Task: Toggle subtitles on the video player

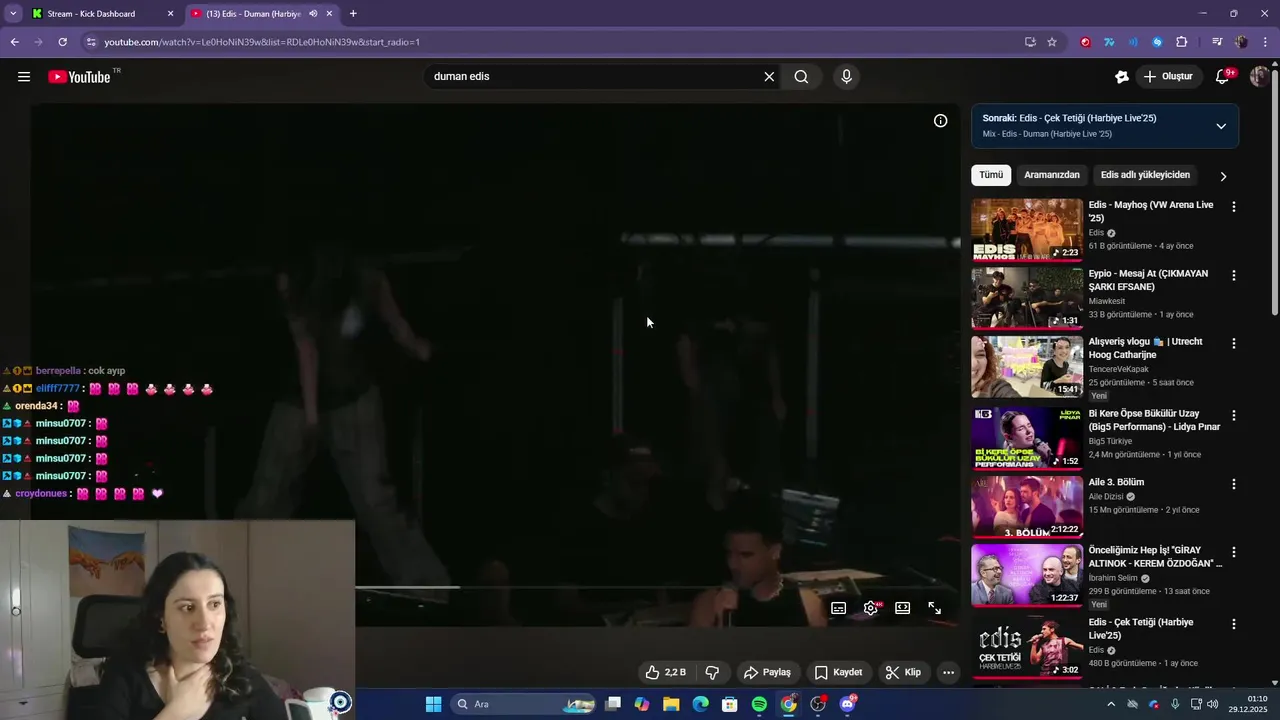Action: coord(839,608)
